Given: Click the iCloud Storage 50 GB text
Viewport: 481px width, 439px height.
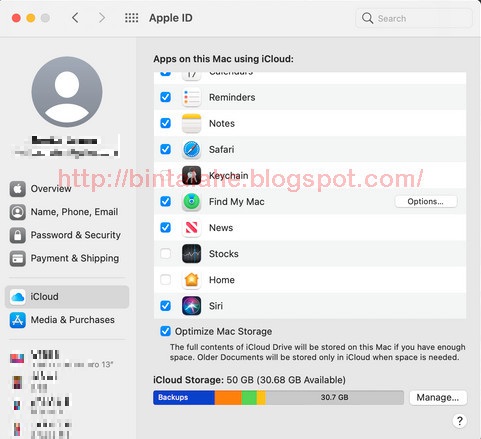Looking at the screenshot, I should [249, 380].
